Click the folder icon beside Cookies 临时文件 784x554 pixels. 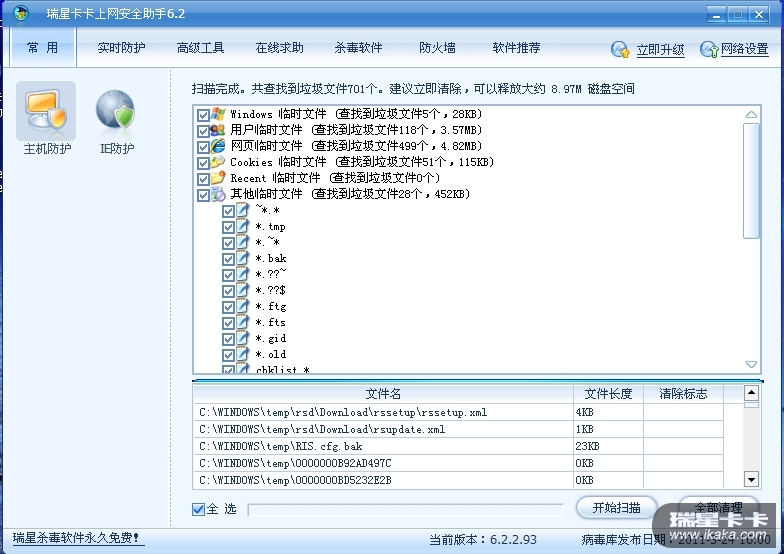click(x=218, y=162)
